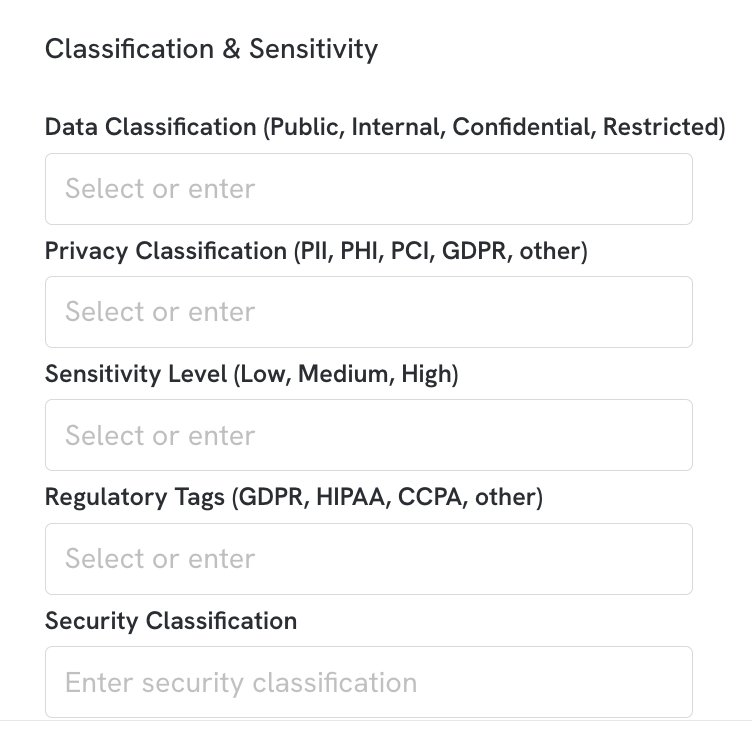Viewport: 752px width, 754px height.
Task: Click the word Restricted in the label
Action: [x=661, y=127]
